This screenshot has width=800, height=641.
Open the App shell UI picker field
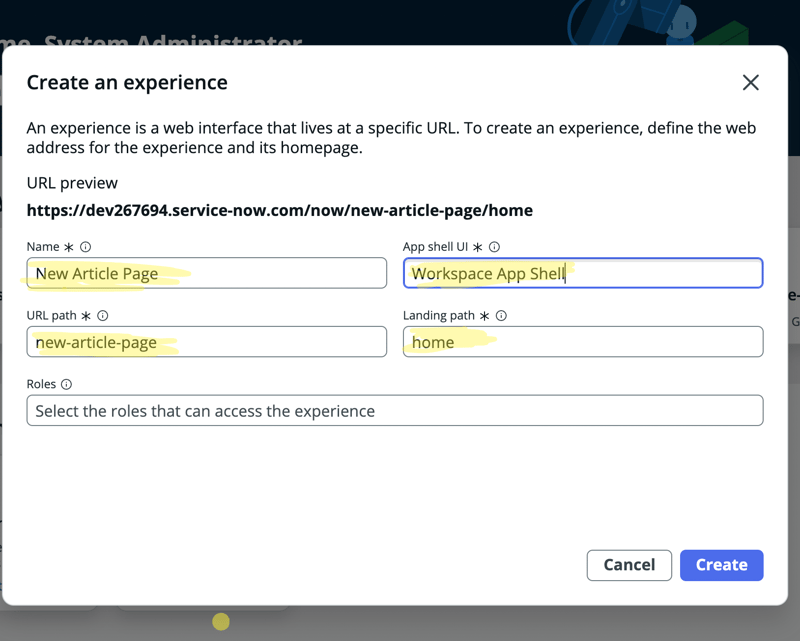click(583, 273)
